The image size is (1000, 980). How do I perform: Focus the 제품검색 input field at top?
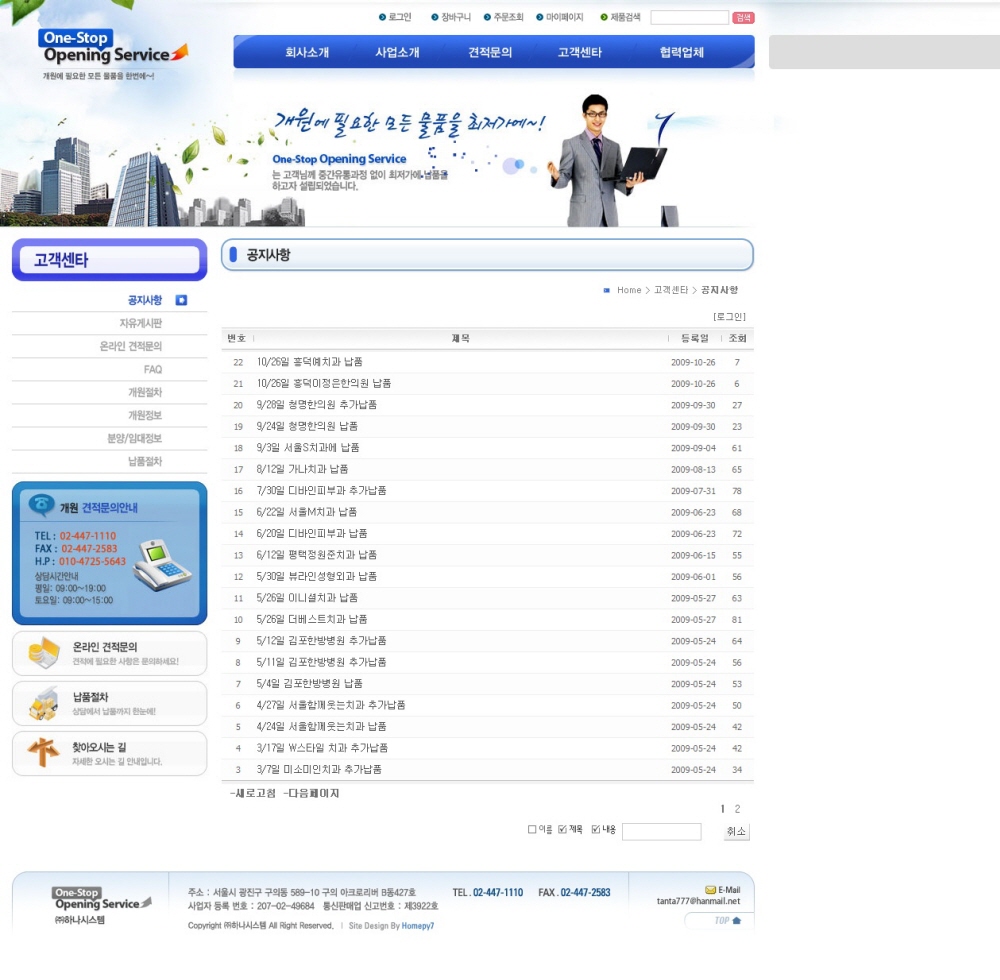pos(689,18)
